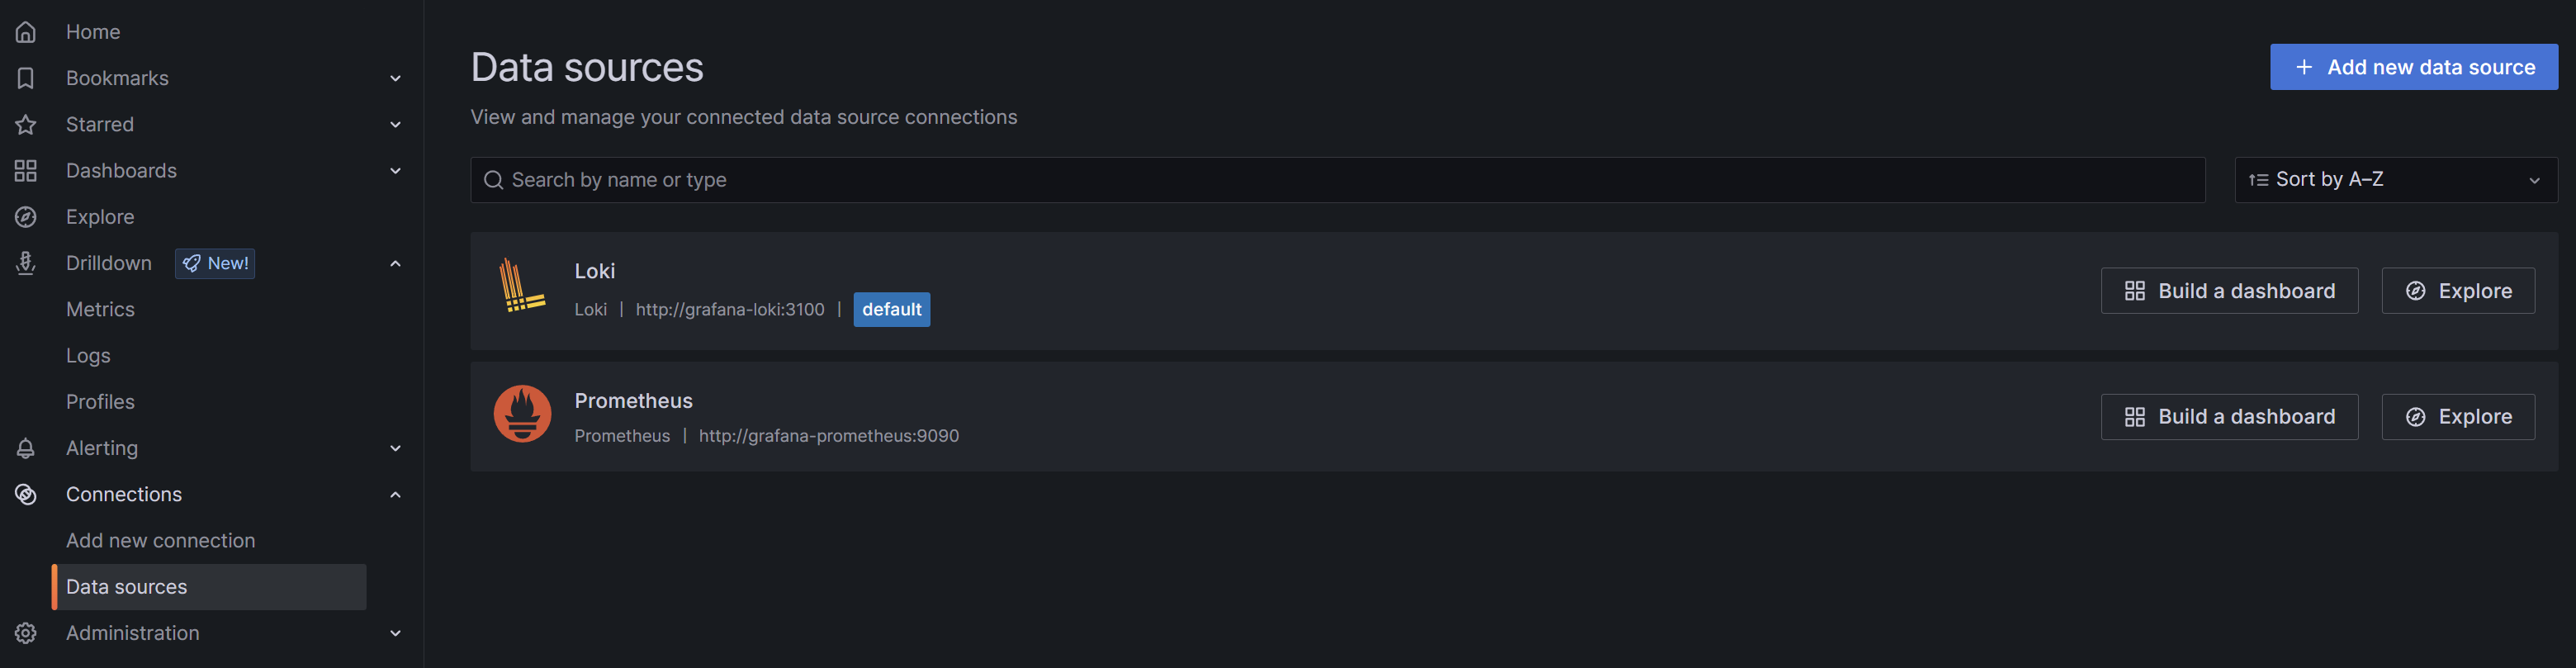2576x668 pixels.
Task: Collapse the Connections section chevron
Action: 395,494
